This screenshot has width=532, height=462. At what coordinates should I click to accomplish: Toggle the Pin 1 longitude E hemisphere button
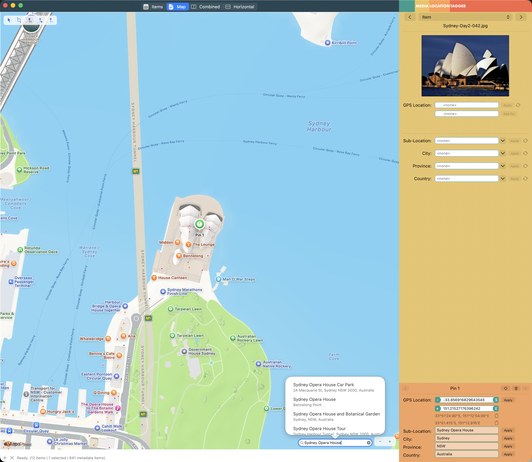[496, 408]
